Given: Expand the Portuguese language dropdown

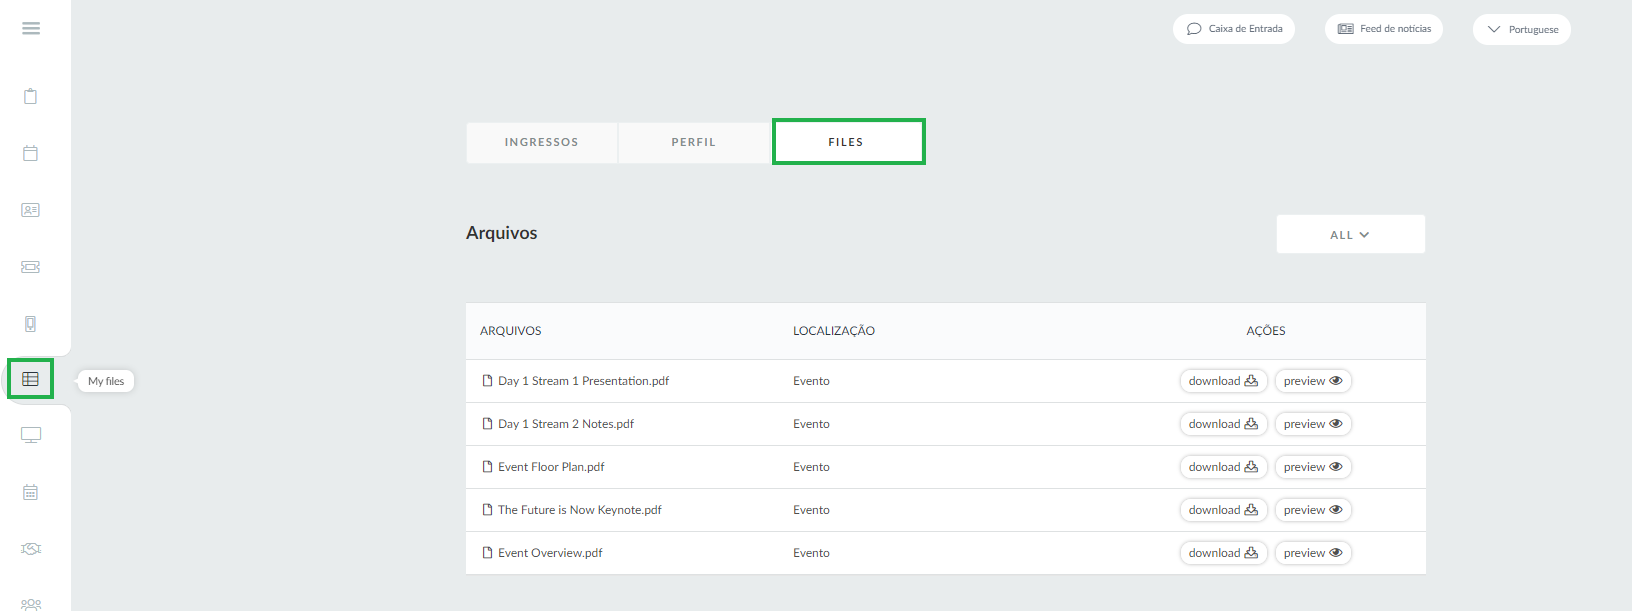Looking at the screenshot, I should pos(1522,29).
